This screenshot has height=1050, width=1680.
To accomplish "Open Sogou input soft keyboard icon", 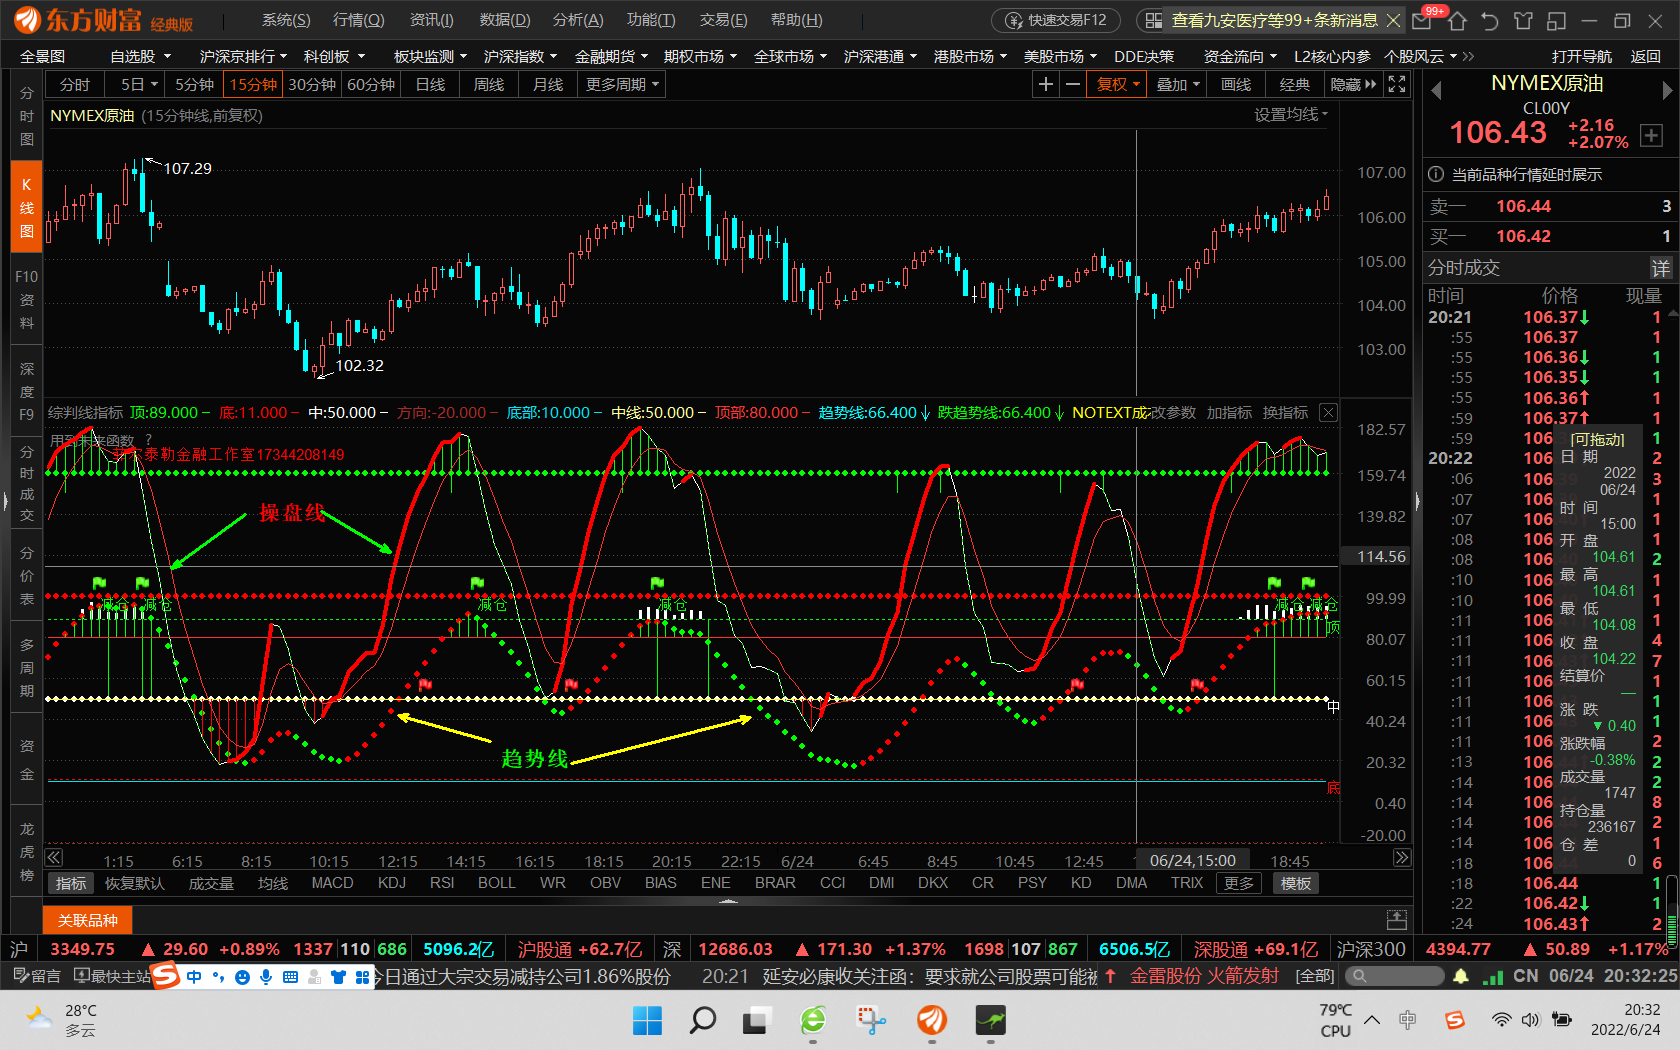I will (x=290, y=977).
